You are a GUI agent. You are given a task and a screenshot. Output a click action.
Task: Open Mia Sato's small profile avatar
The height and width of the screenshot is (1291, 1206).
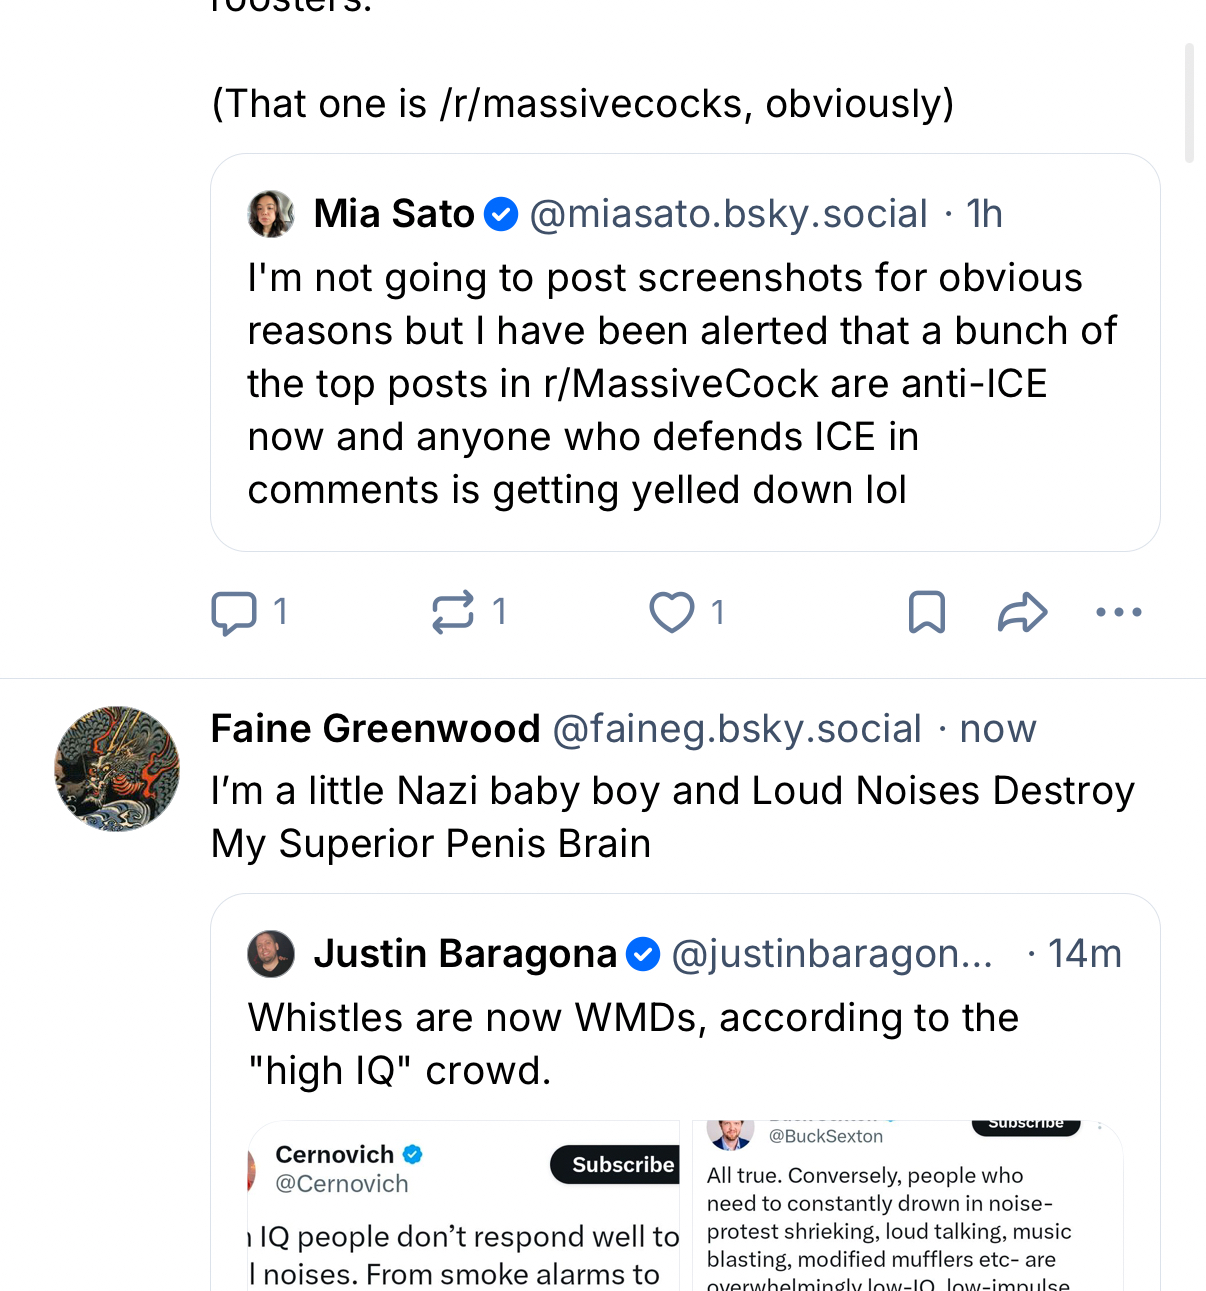[x=271, y=214]
